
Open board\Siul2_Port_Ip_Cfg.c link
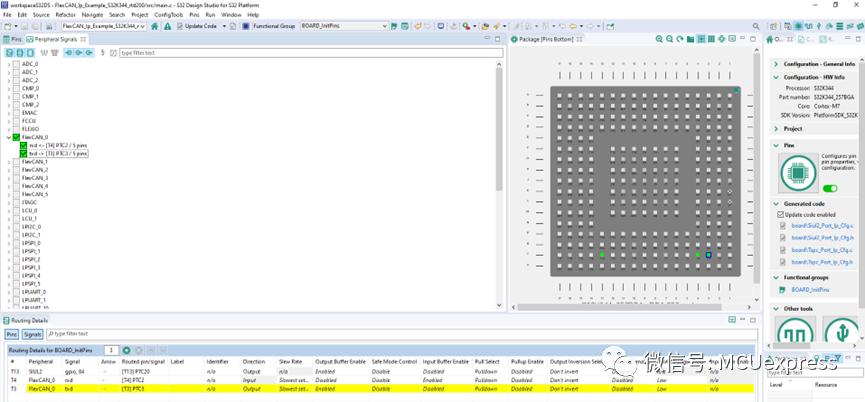tap(822, 226)
